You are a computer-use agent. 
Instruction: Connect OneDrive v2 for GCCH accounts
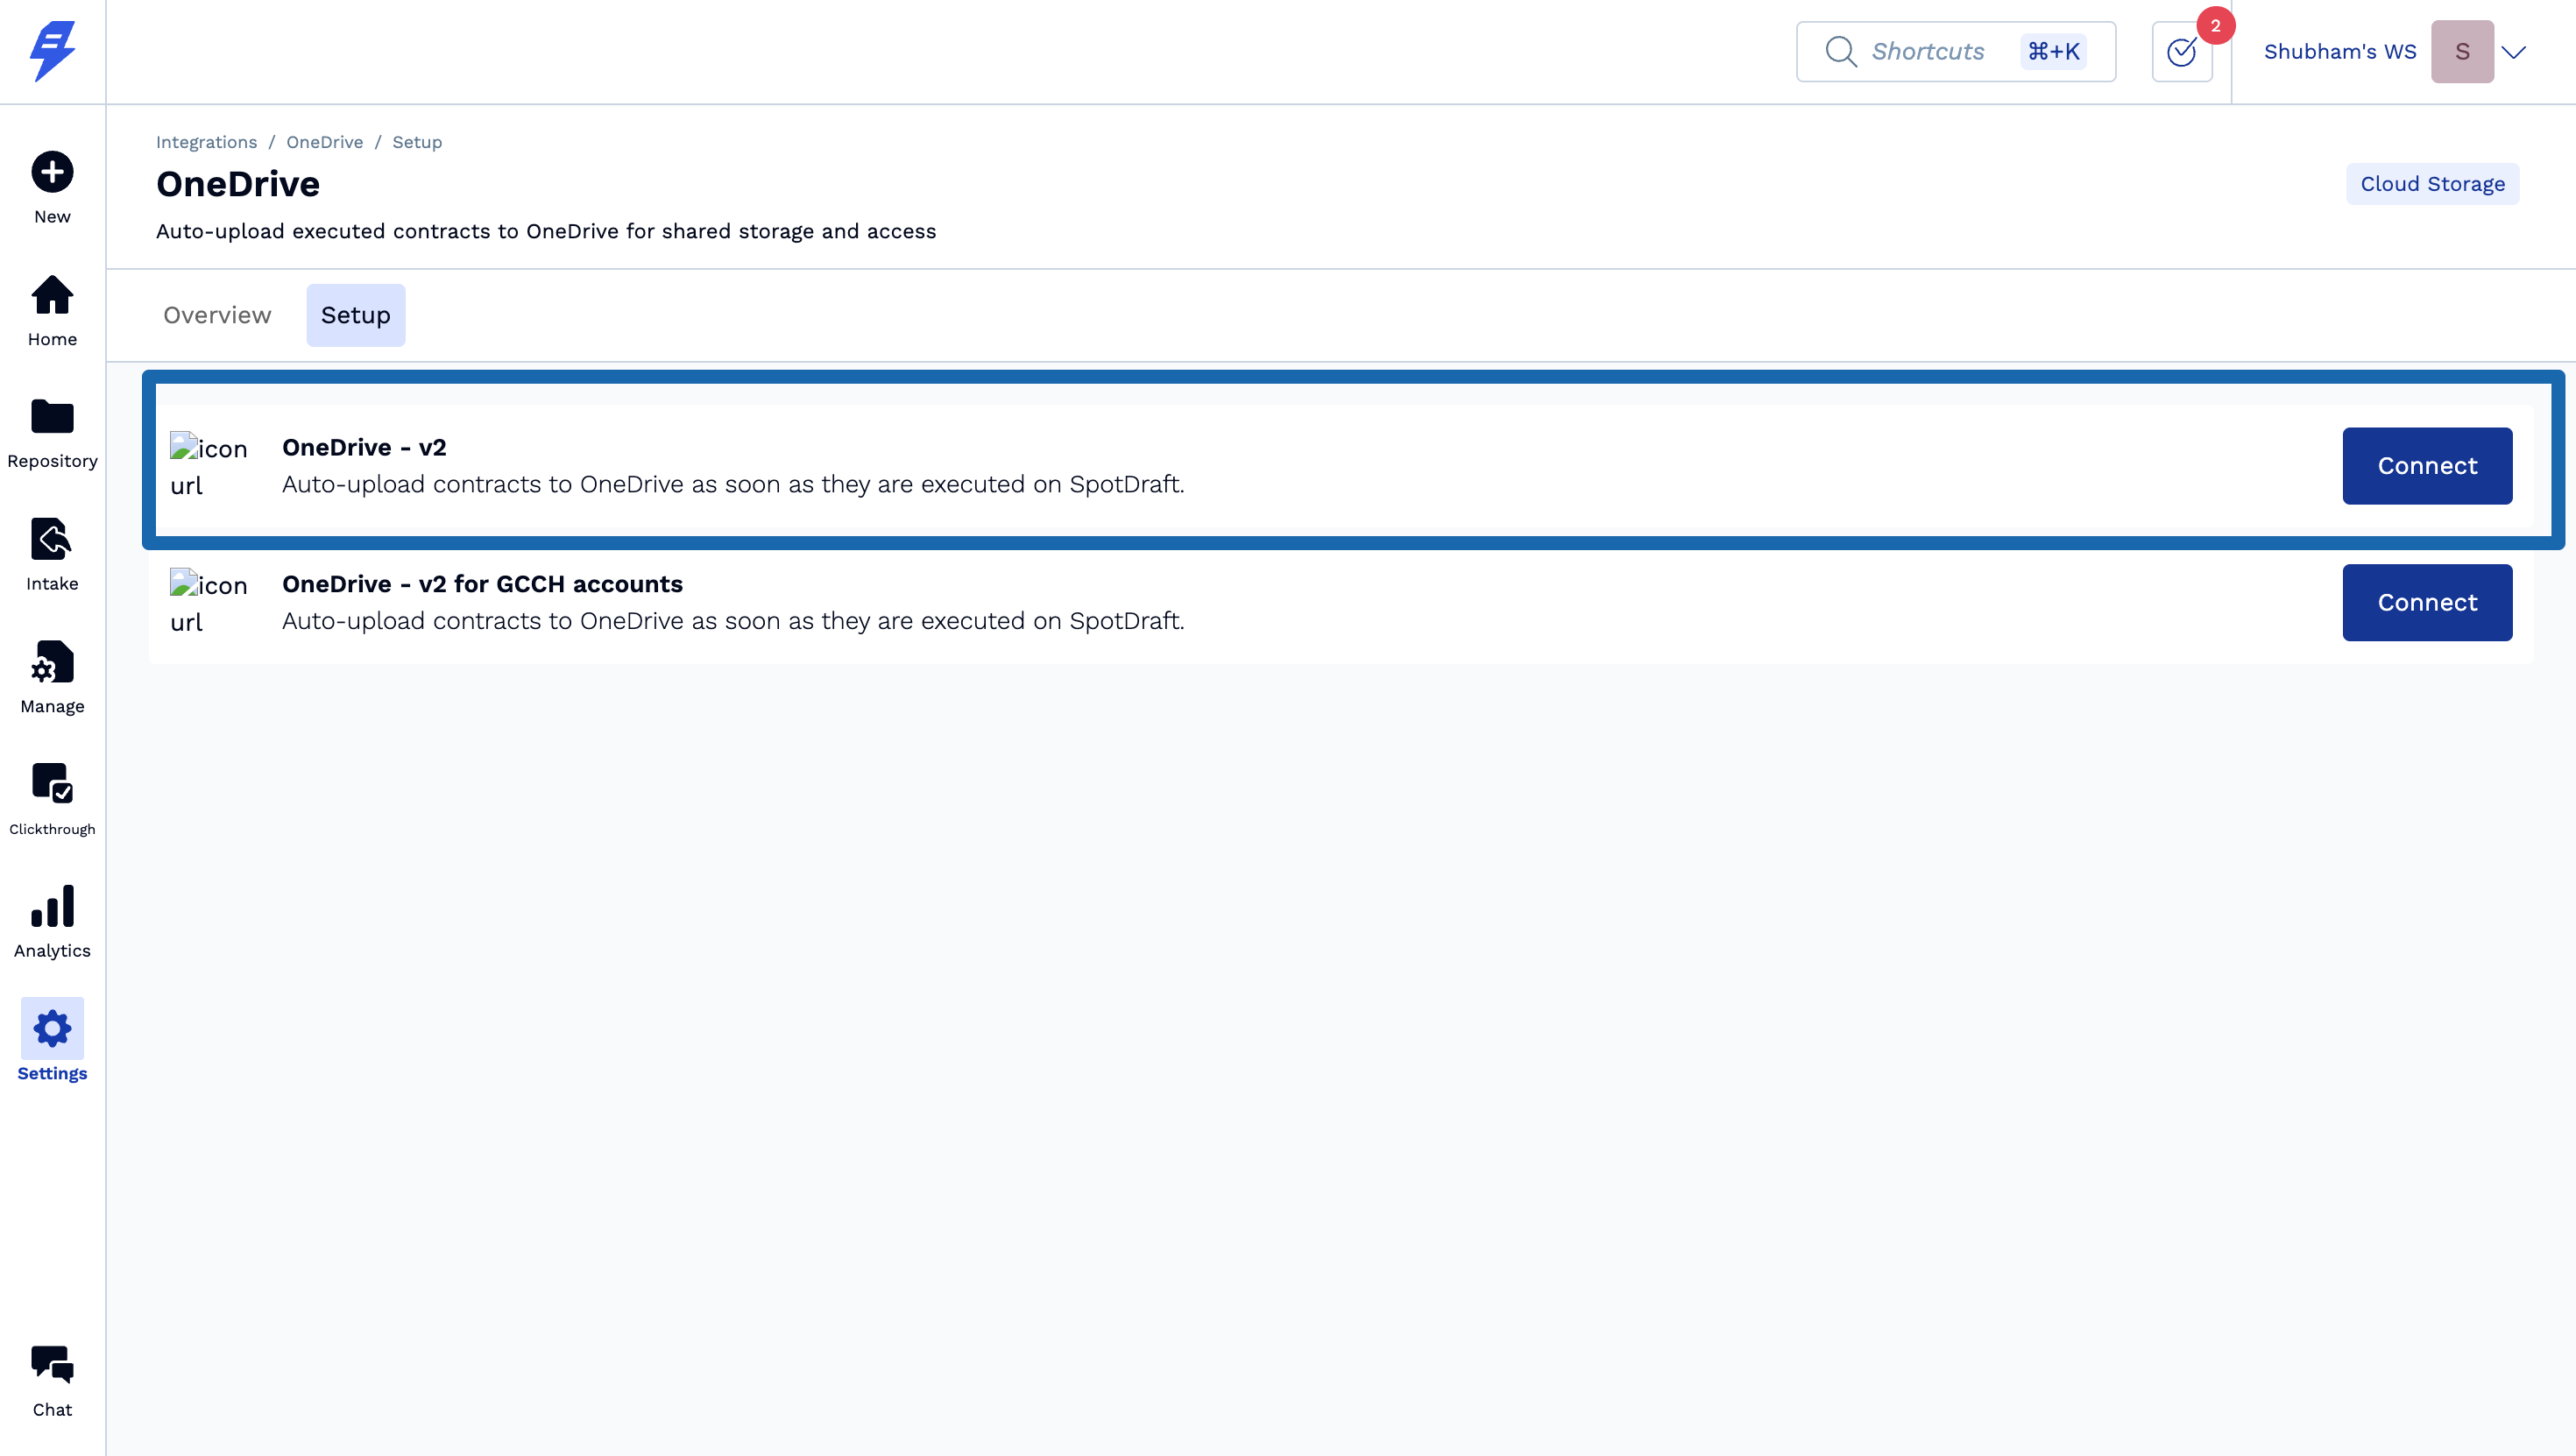coord(2426,603)
